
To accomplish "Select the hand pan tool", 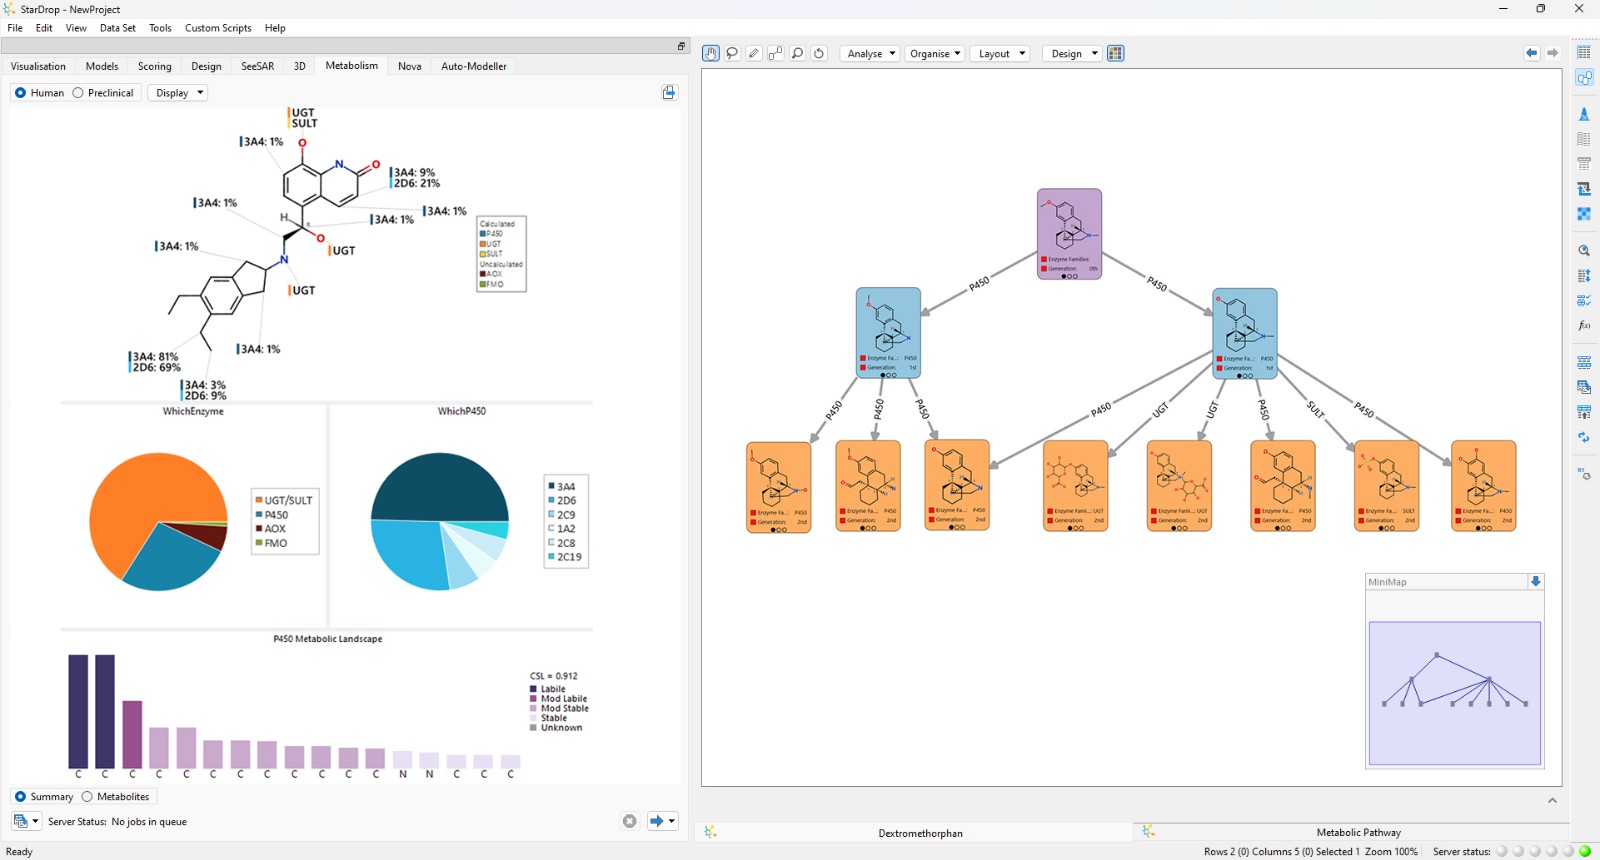I will point(710,53).
